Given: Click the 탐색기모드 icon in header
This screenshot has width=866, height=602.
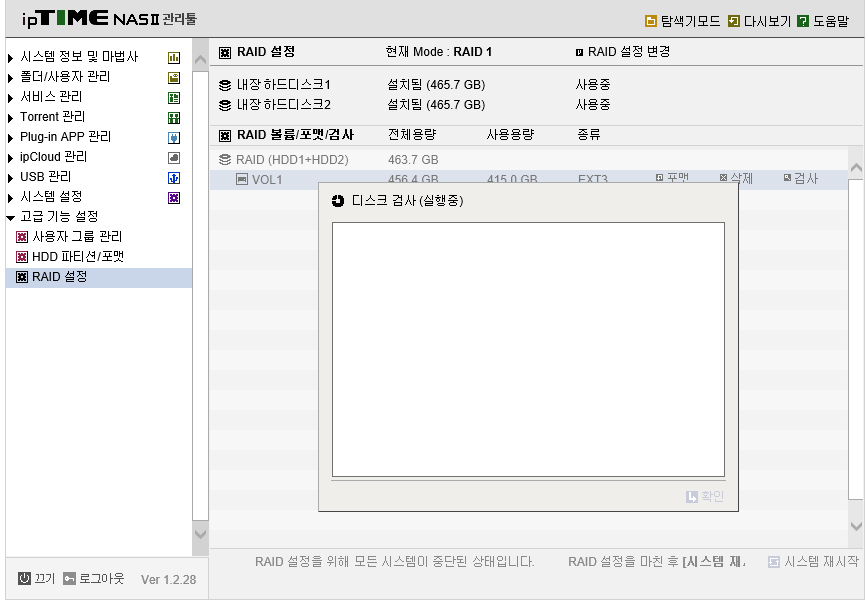Looking at the screenshot, I should (651, 21).
